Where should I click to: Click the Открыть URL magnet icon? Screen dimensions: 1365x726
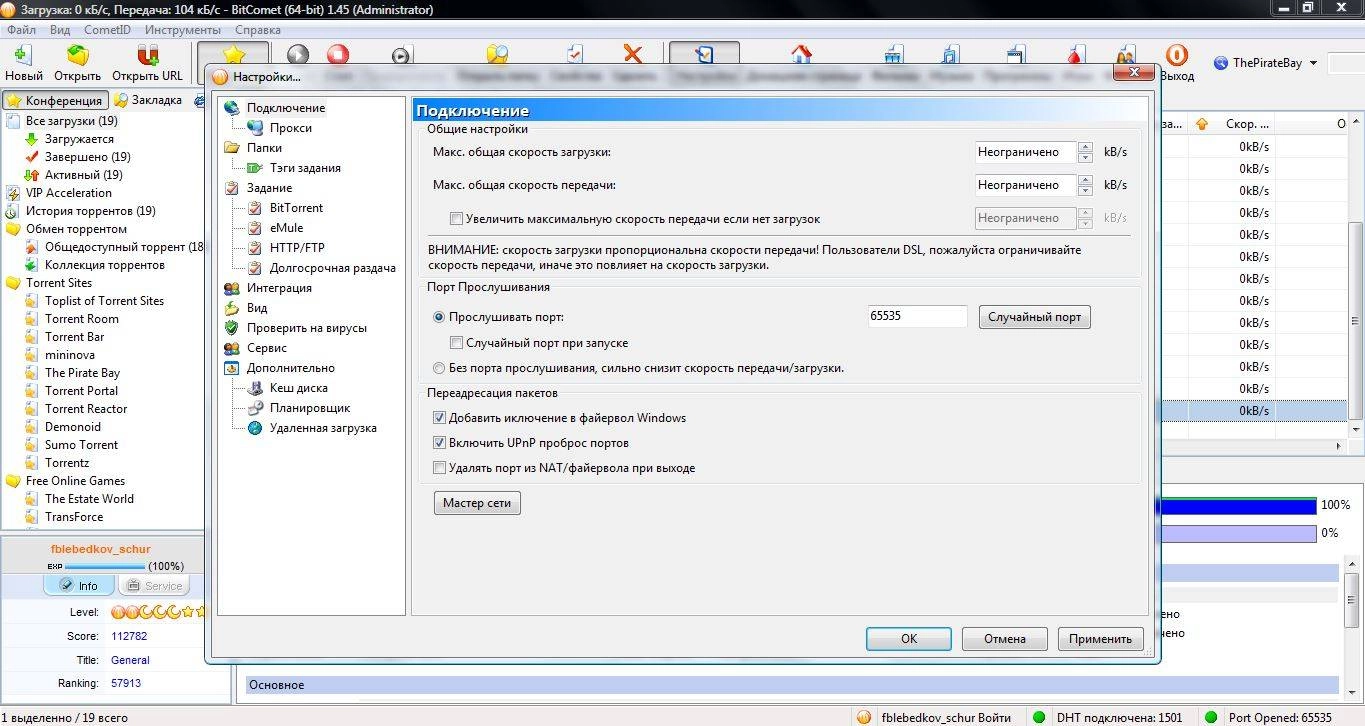pyautogui.click(x=147, y=56)
